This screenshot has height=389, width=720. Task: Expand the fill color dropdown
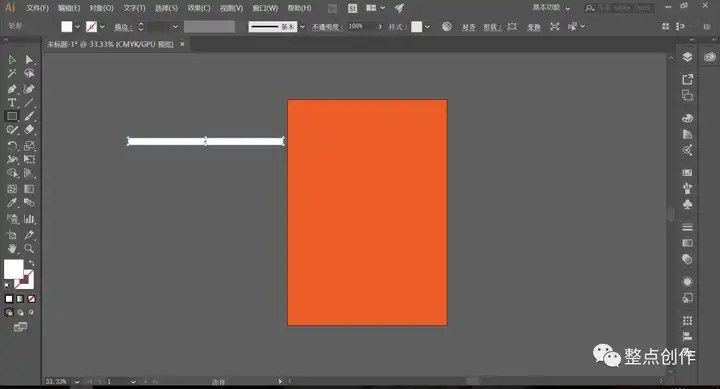(x=77, y=27)
